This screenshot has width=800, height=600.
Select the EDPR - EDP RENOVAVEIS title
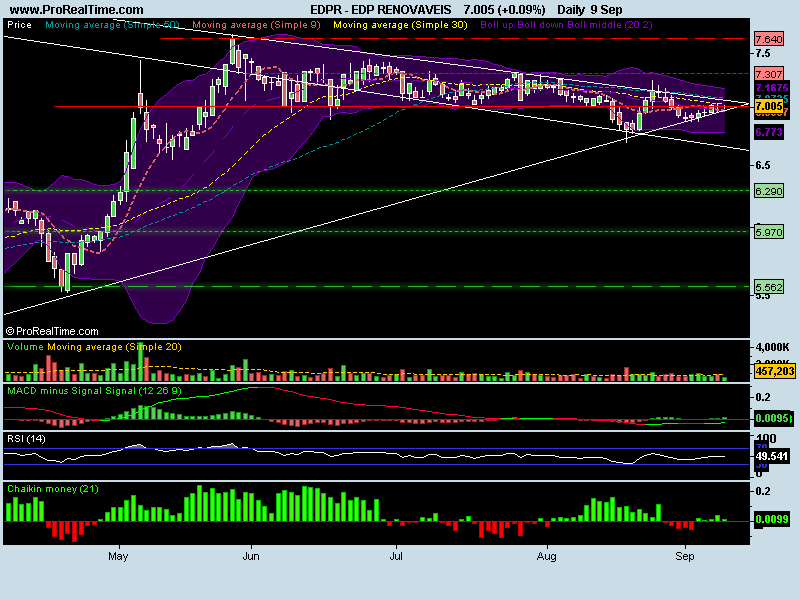381,10
